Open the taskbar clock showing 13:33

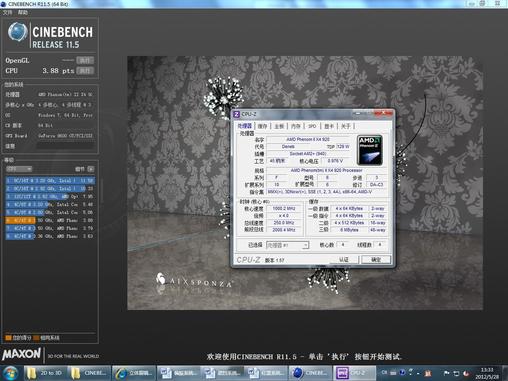click(x=487, y=373)
